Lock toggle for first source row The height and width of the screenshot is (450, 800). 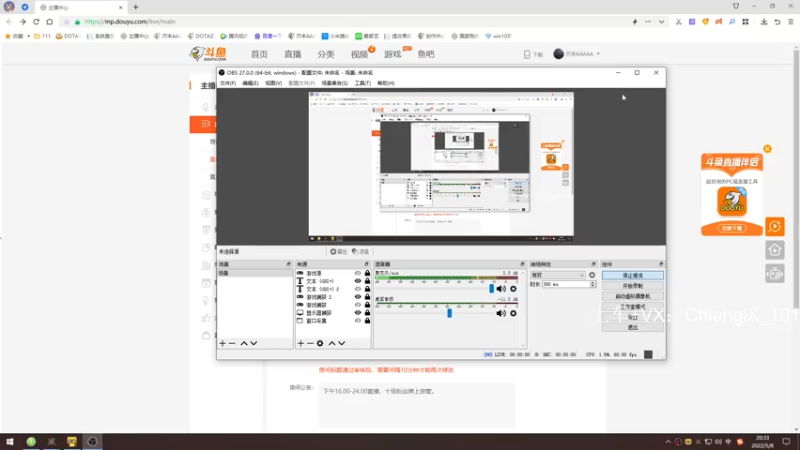point(367,273)
